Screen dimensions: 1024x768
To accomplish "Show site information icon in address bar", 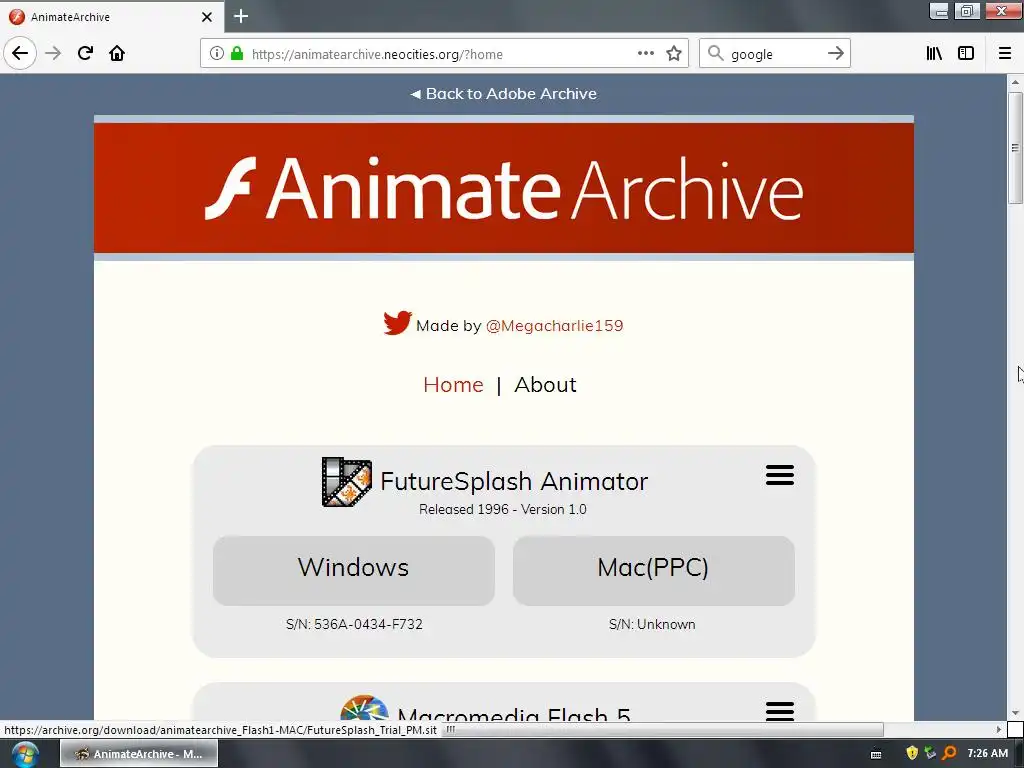I will (217, 54).
